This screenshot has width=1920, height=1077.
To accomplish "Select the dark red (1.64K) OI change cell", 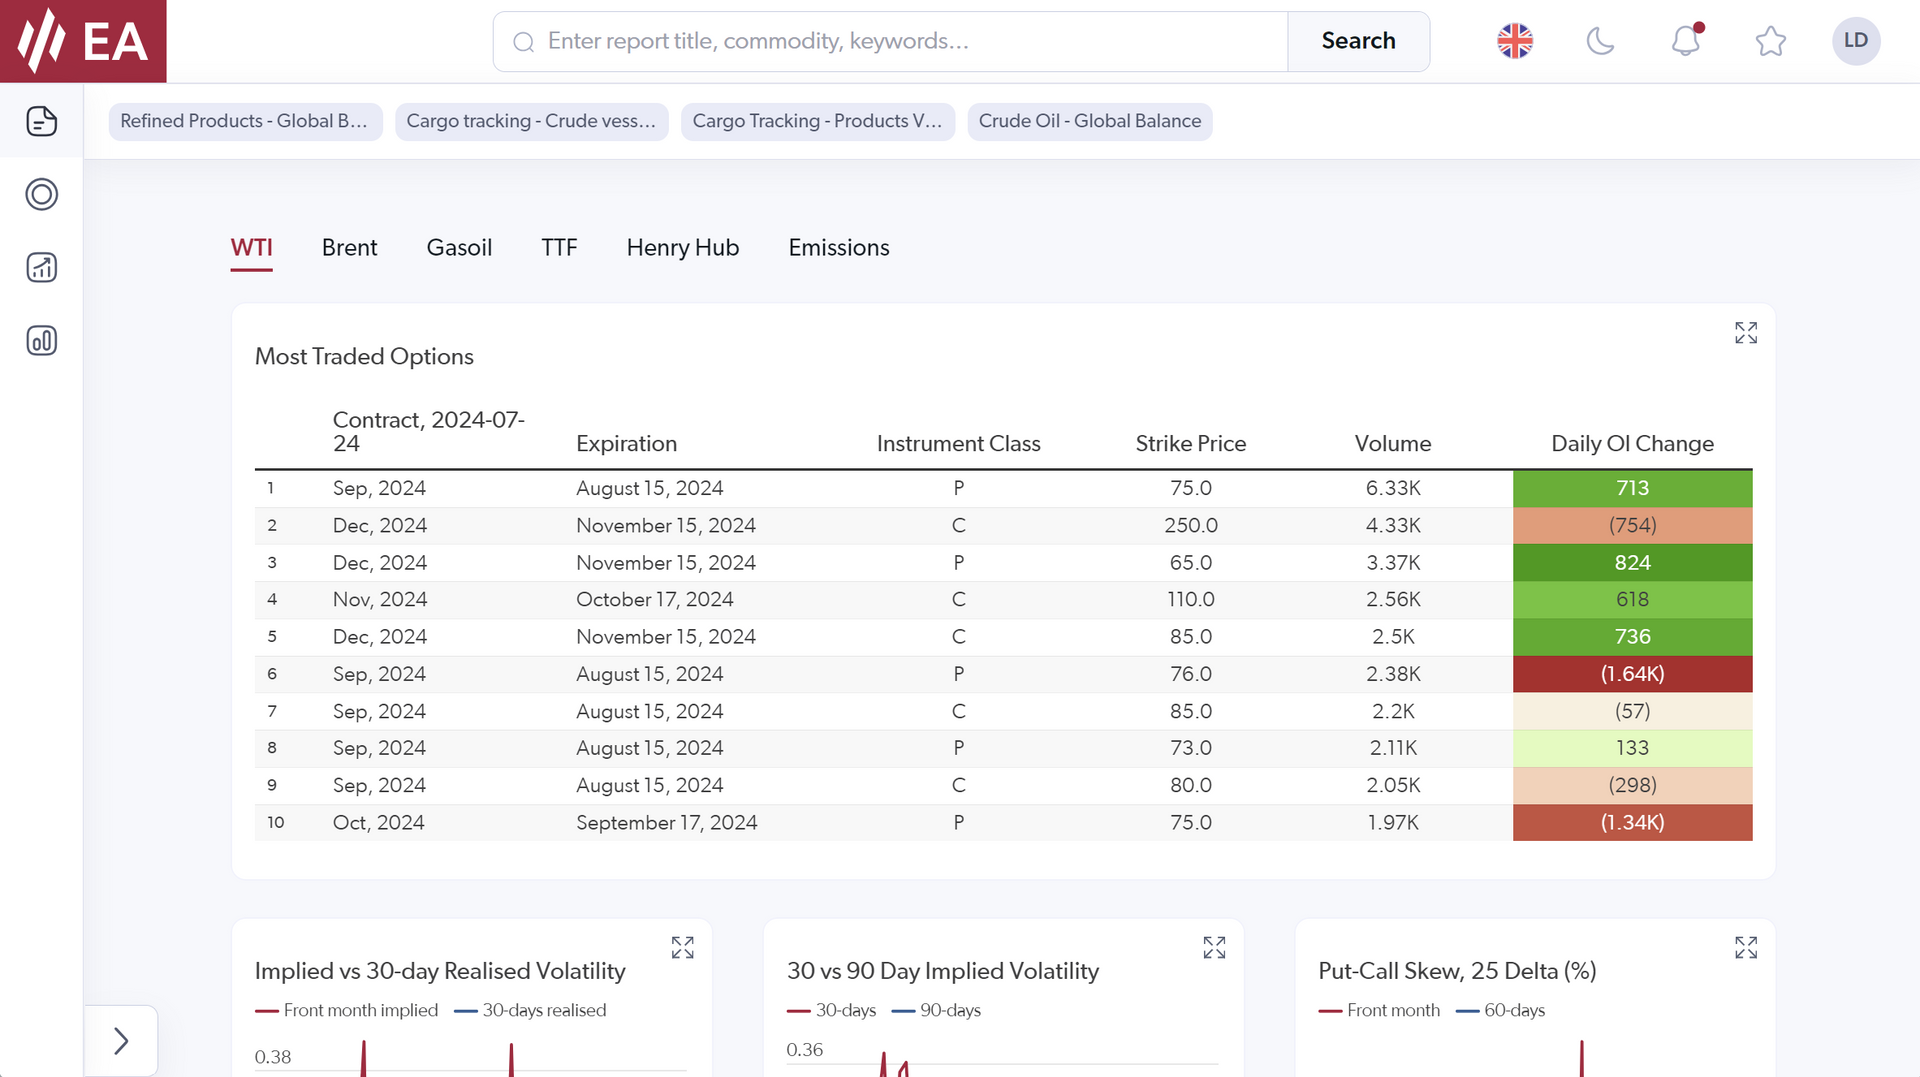I will pos(1632,674).
